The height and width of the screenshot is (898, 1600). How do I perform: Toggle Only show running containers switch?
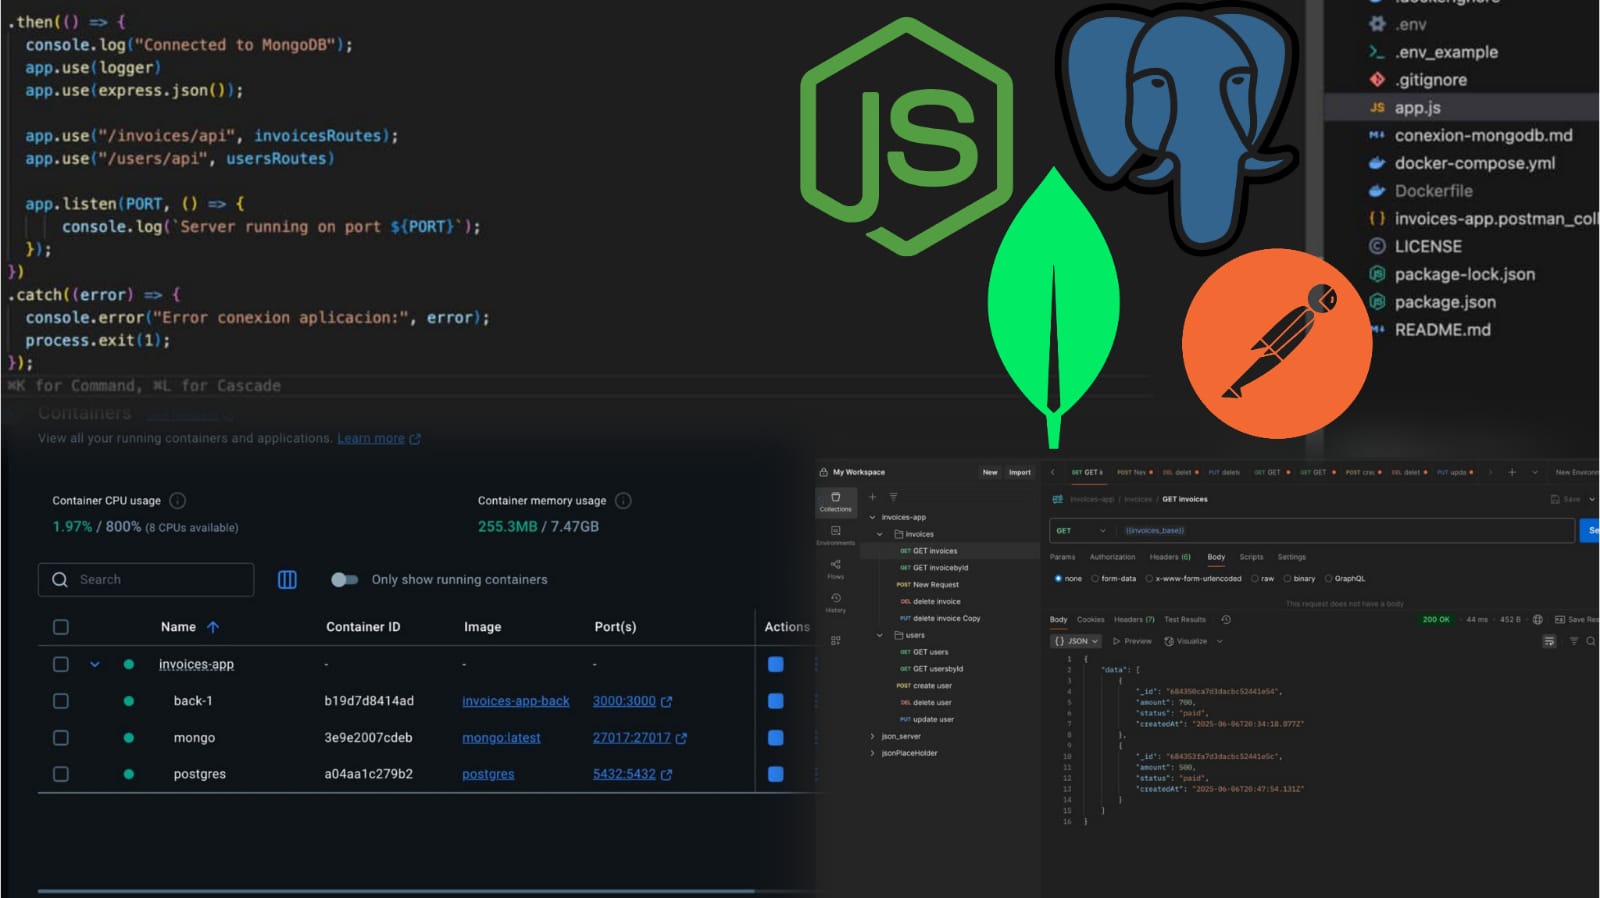pos(344,579)
